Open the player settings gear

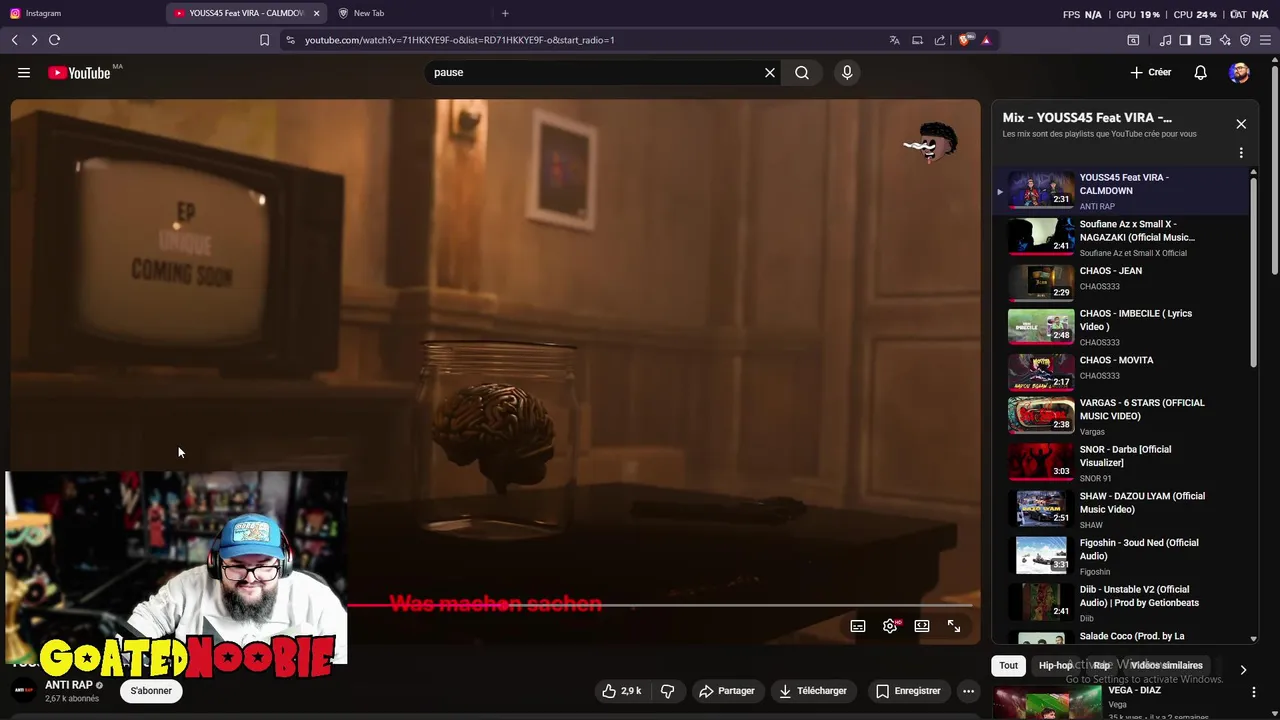pos(890,626)
